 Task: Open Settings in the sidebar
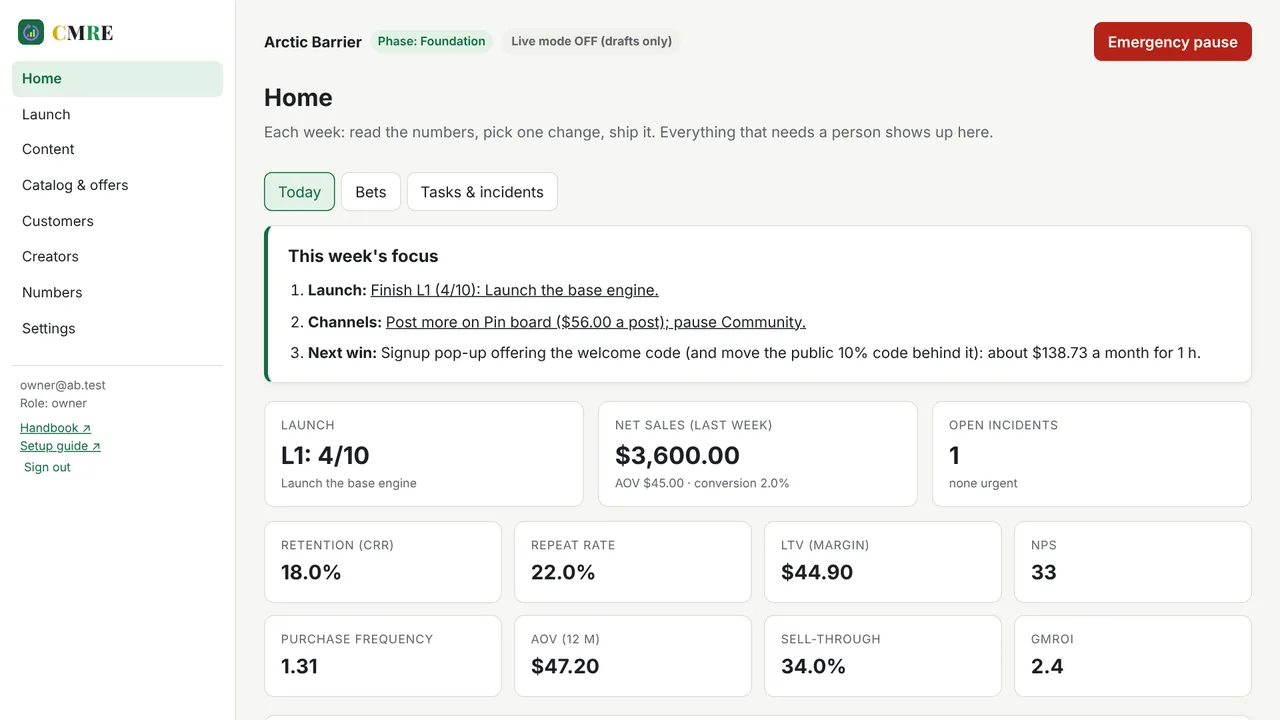pos(117,328)
